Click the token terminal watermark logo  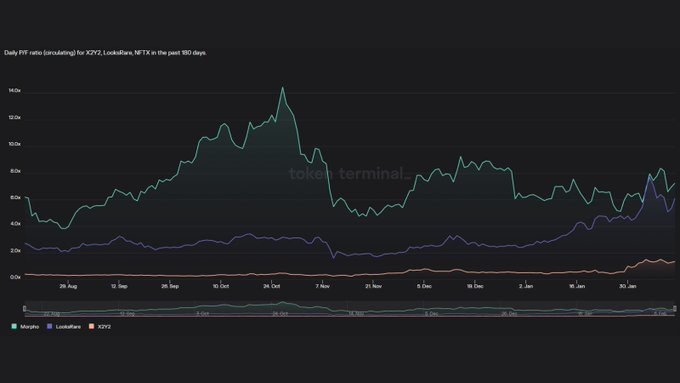[x=350, y=173]
